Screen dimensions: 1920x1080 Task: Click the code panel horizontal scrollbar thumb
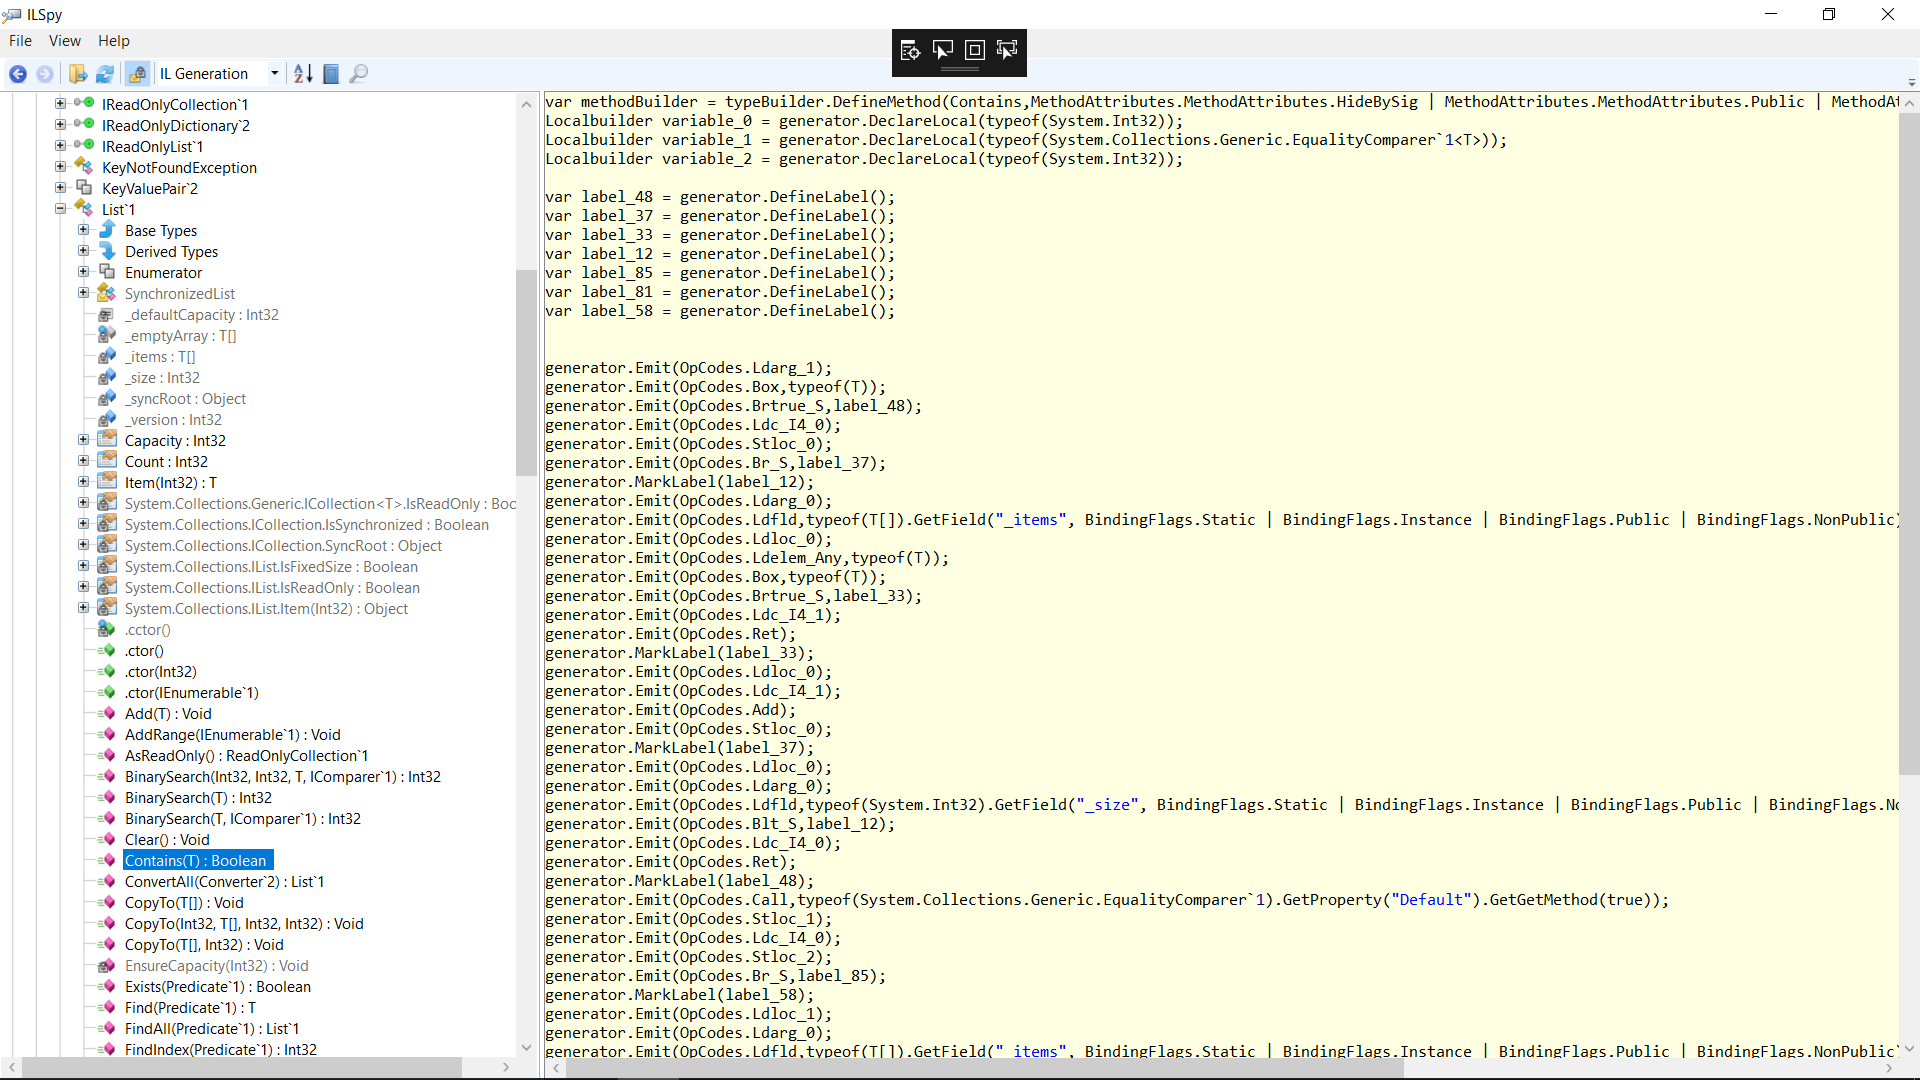tap(984, 1068)
